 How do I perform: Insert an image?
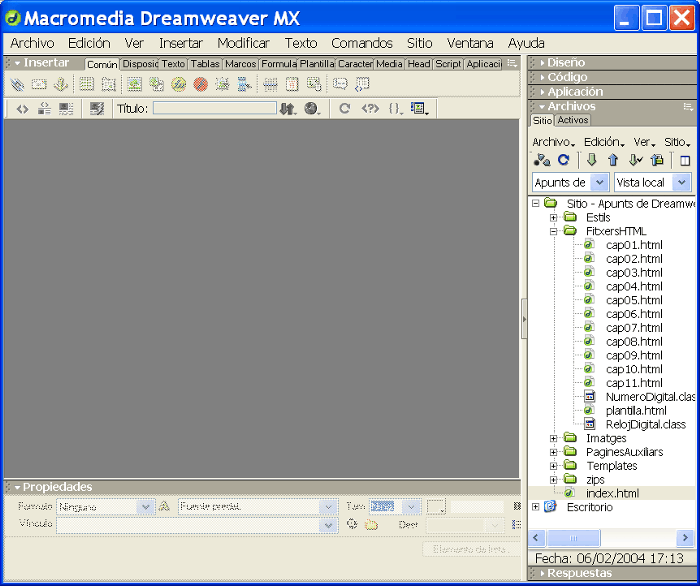click(x=134, y=84)
